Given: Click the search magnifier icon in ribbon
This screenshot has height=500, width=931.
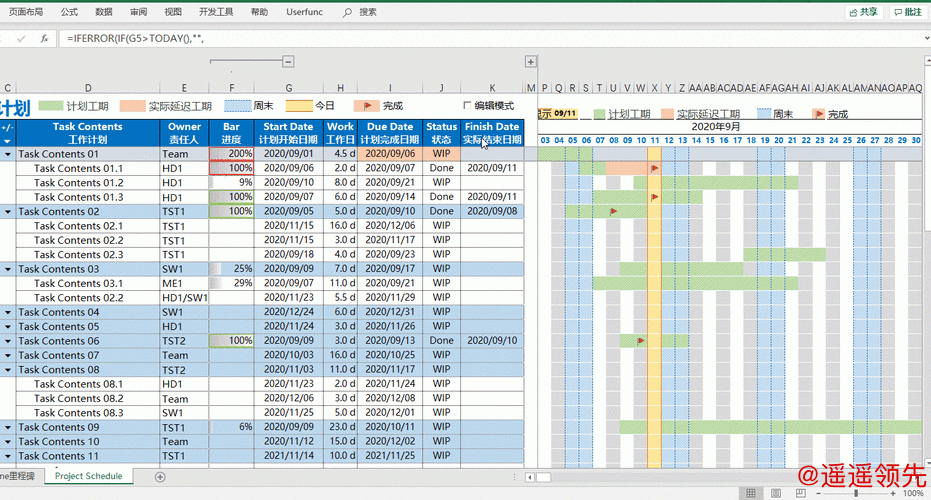Looking at the screenshot, I should (347, 12).
